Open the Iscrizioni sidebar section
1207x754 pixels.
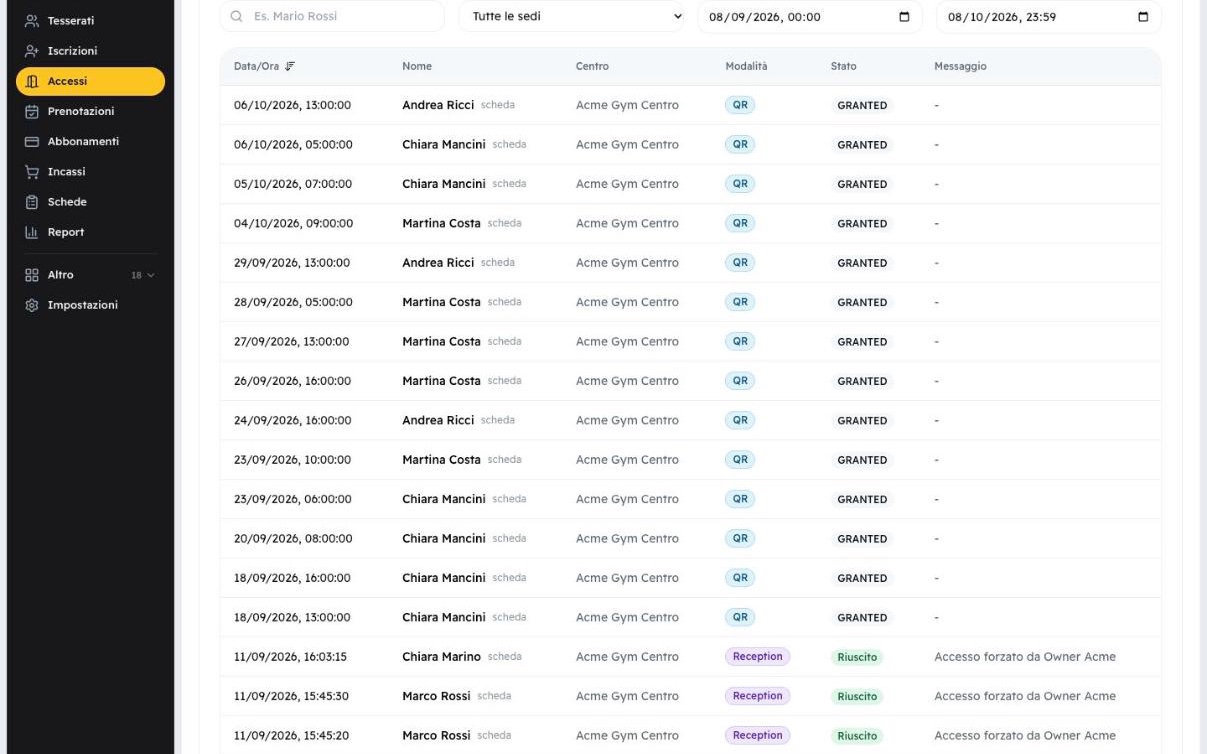pos(90,51)
